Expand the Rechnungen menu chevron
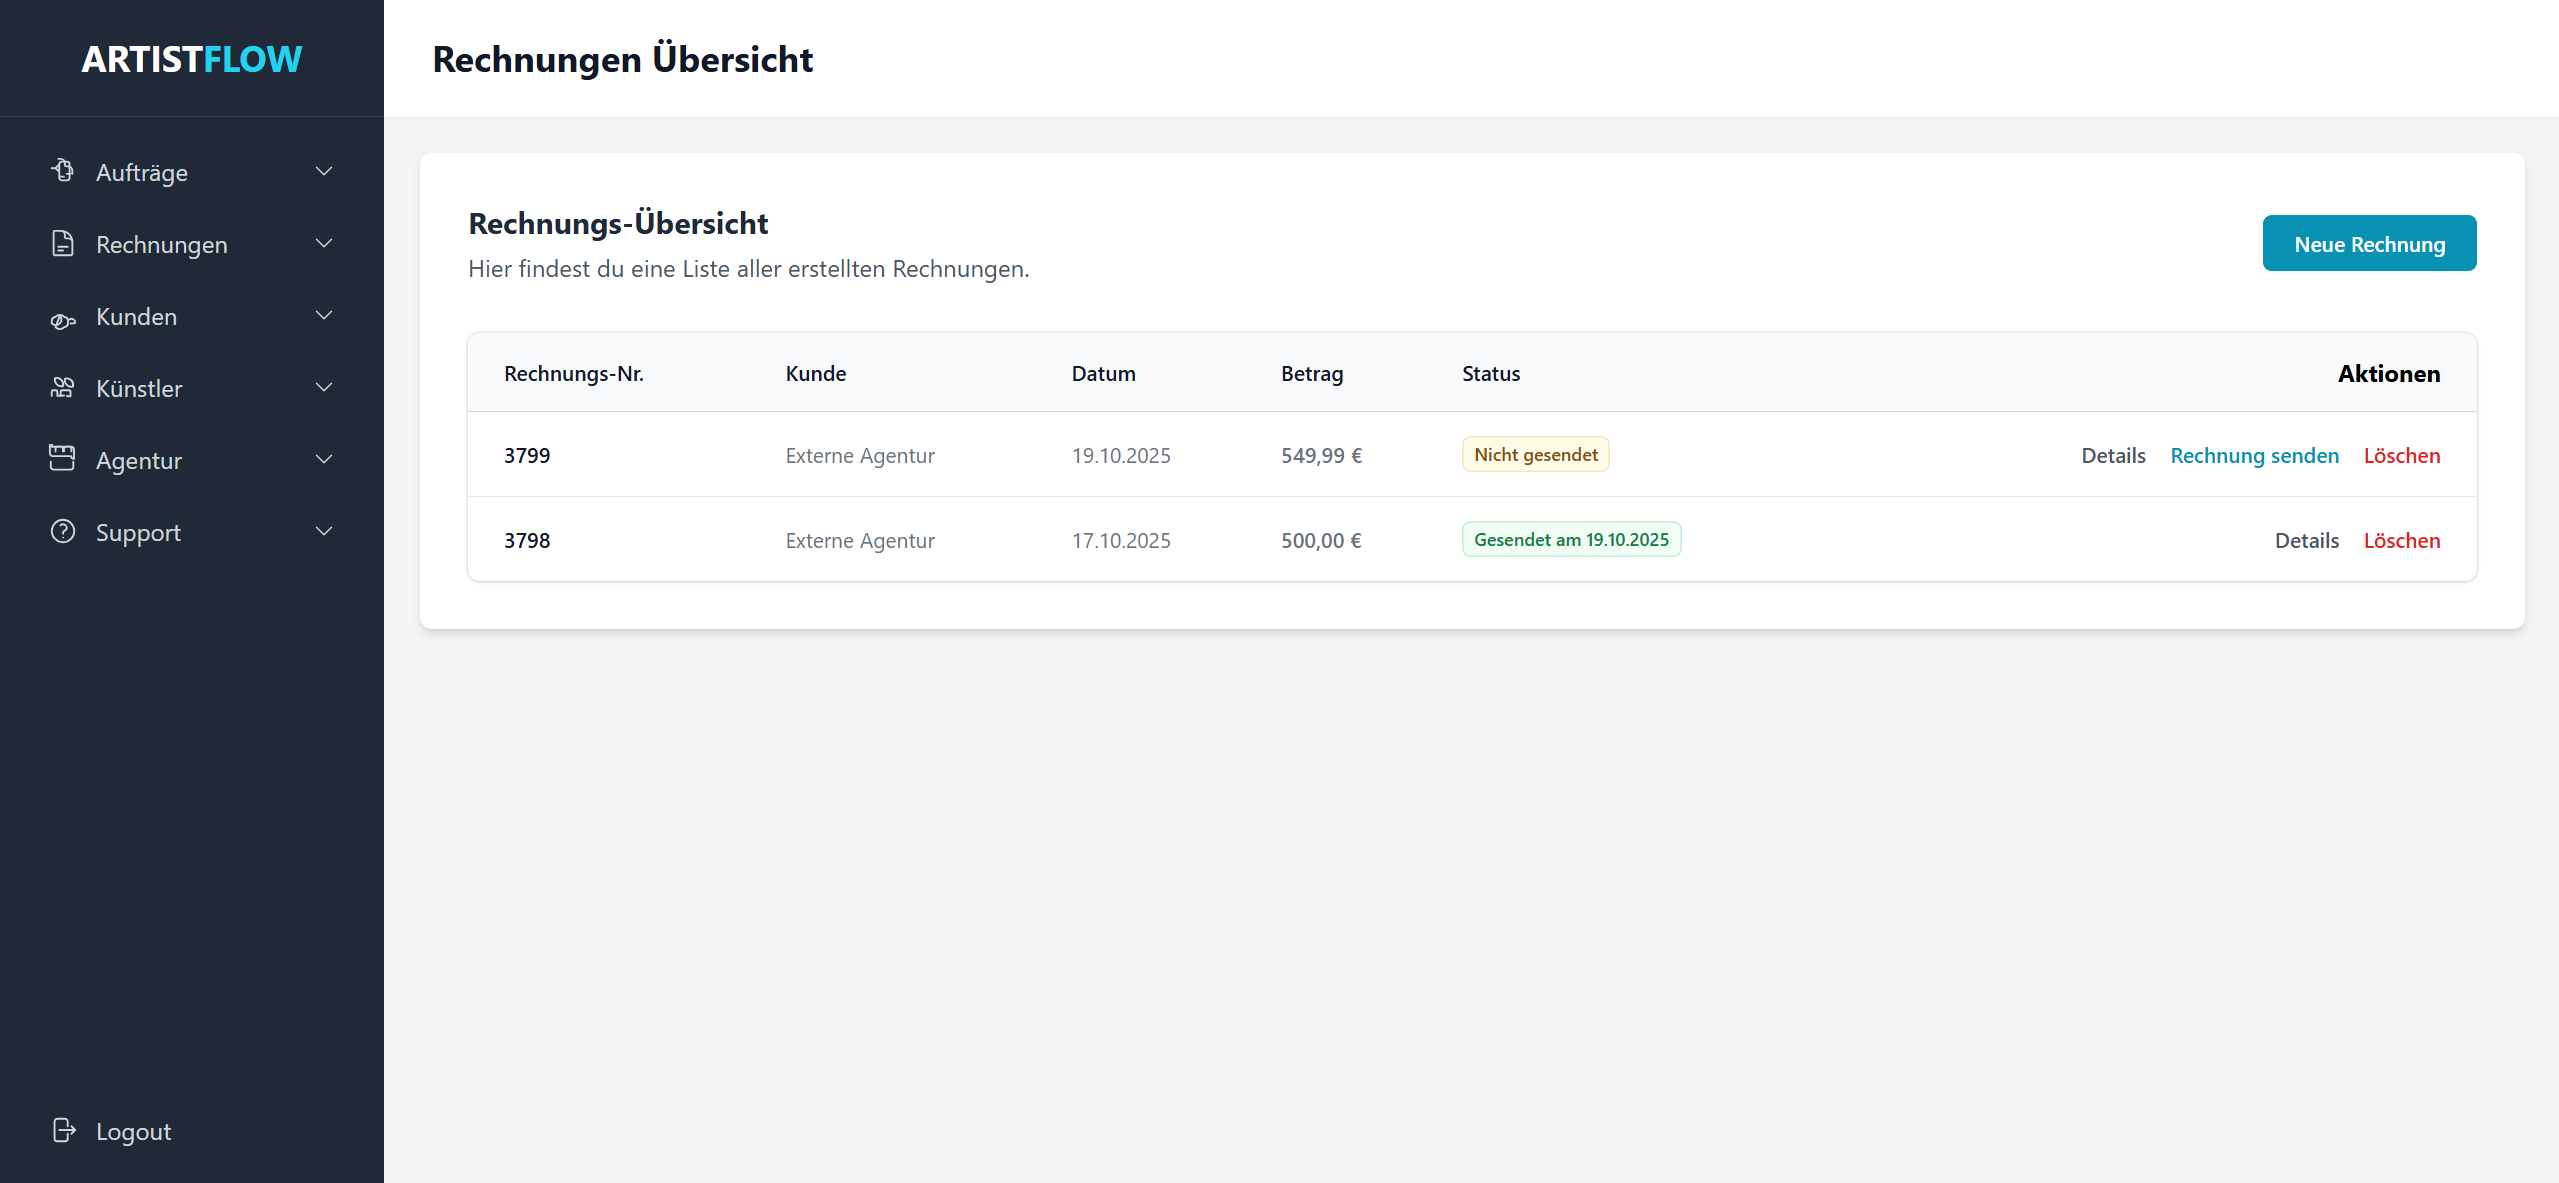Image resolution: width=2559 pixels, height=1183 pixels. (324, 244)
